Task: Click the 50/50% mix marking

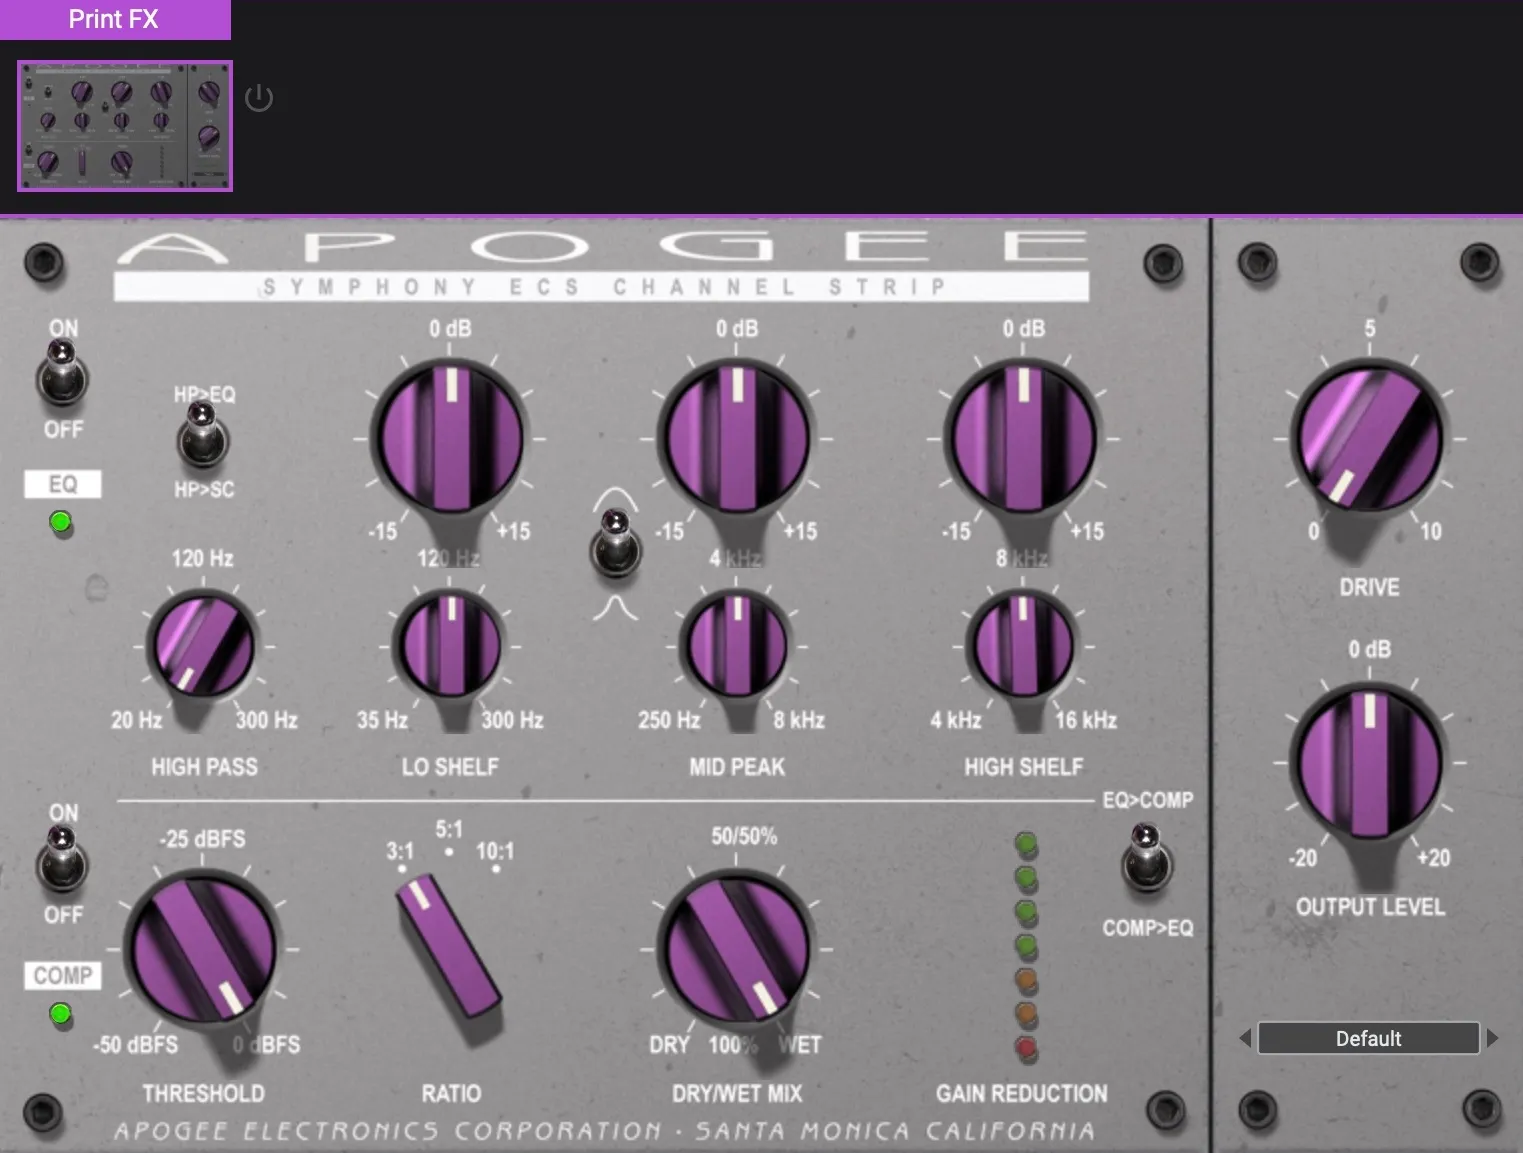Action: click(x=744, y=836)
